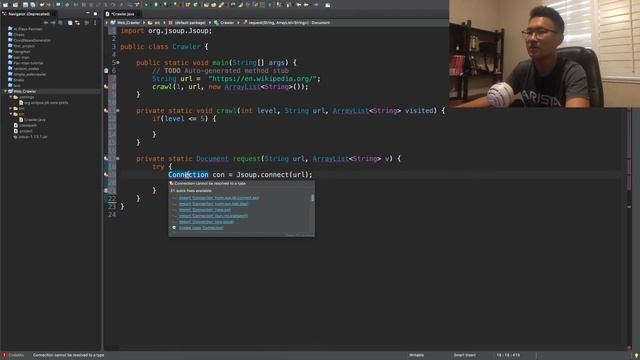
Task: Click the tip light bulb in status bar
Action: [x=636, y=356]
